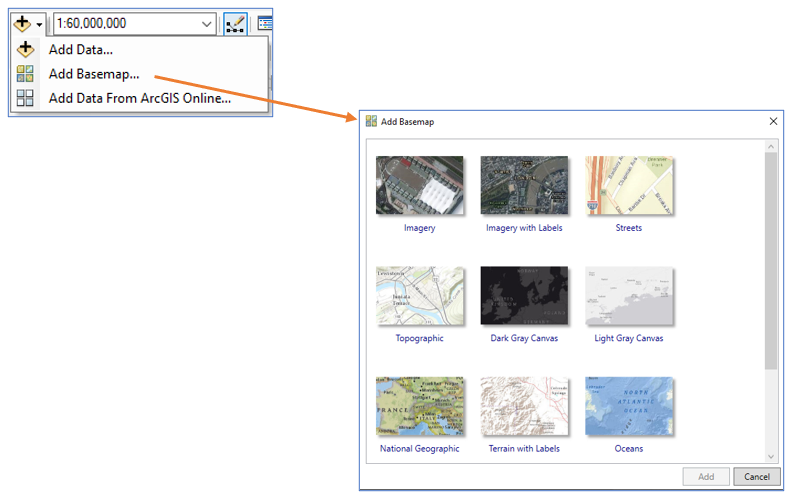This screenshot has width=790, height=501.
Task: Select the Streets basemap thumbnail
Action: (x=629, y=185)
